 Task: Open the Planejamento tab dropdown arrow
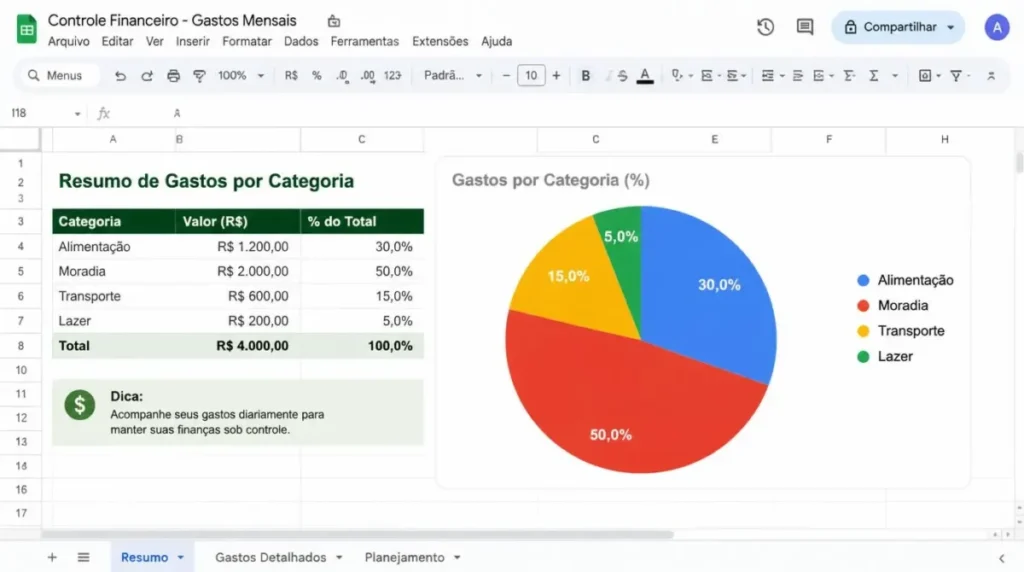click(457, 558)
